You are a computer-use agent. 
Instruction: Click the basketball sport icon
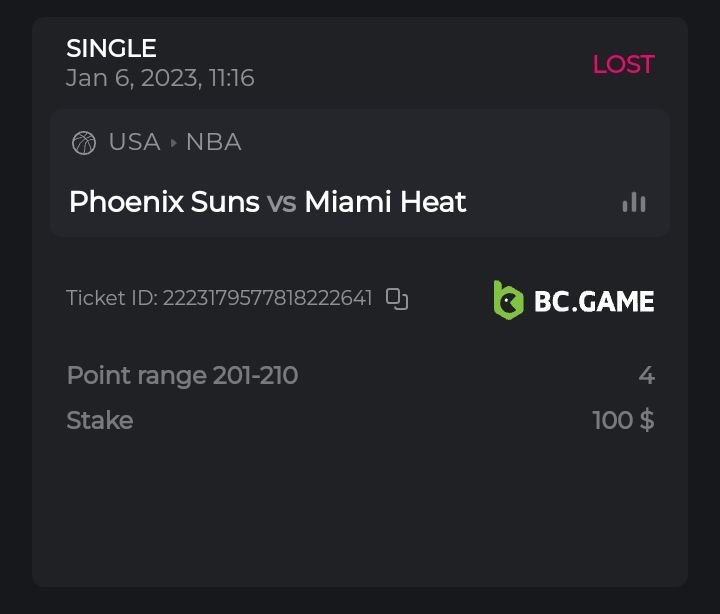[84, 143]
